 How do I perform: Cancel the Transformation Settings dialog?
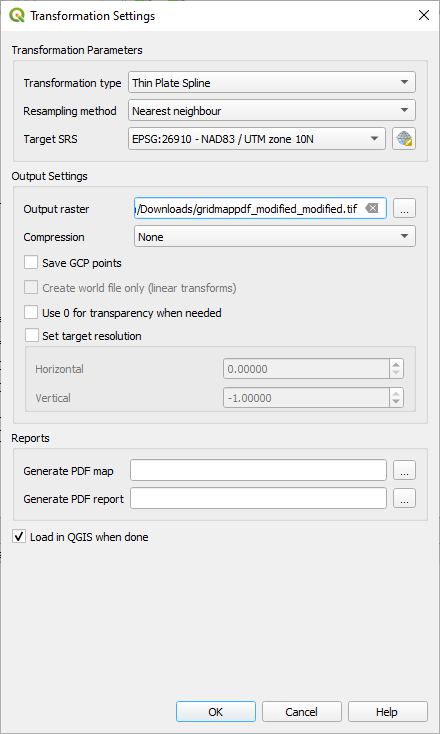click(301, 712)
